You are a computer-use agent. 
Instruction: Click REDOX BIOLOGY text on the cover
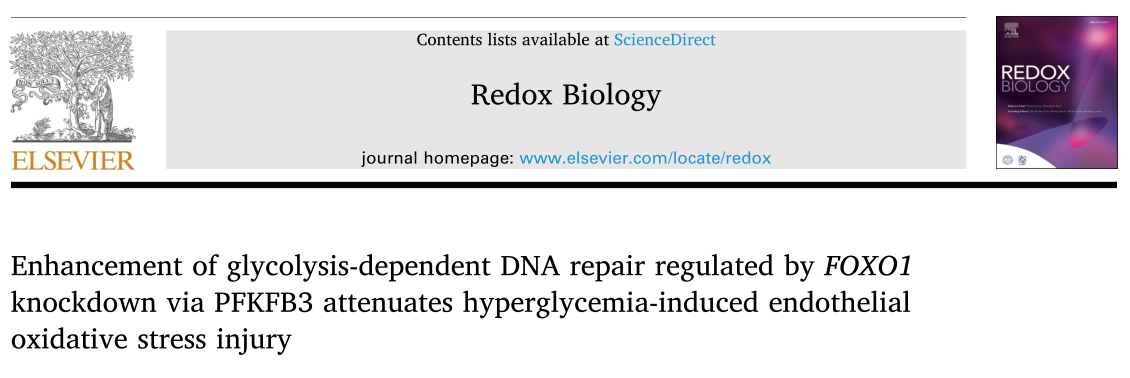click(1035, 78)
